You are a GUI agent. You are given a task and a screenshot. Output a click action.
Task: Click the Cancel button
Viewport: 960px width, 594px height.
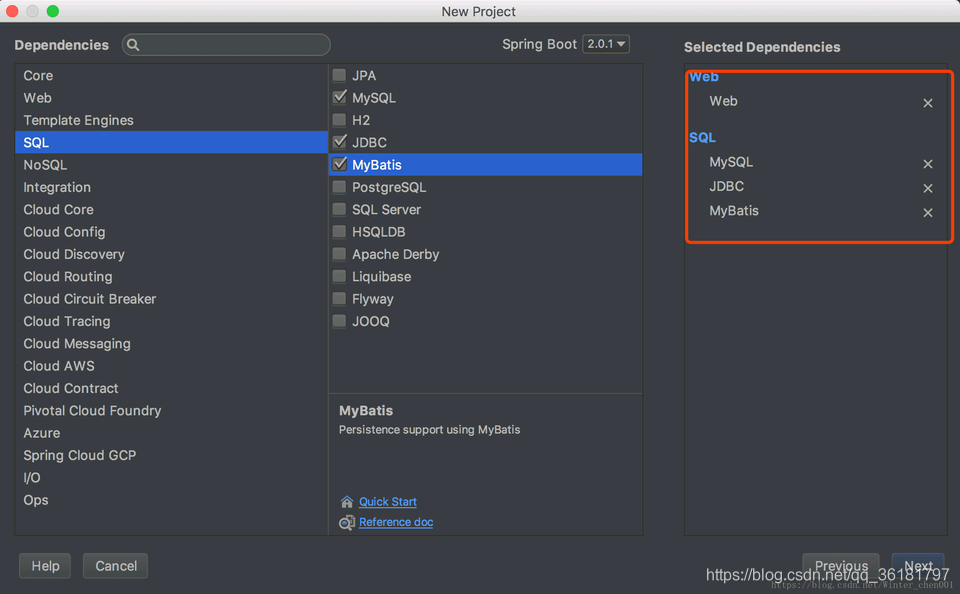coord(116,566)
